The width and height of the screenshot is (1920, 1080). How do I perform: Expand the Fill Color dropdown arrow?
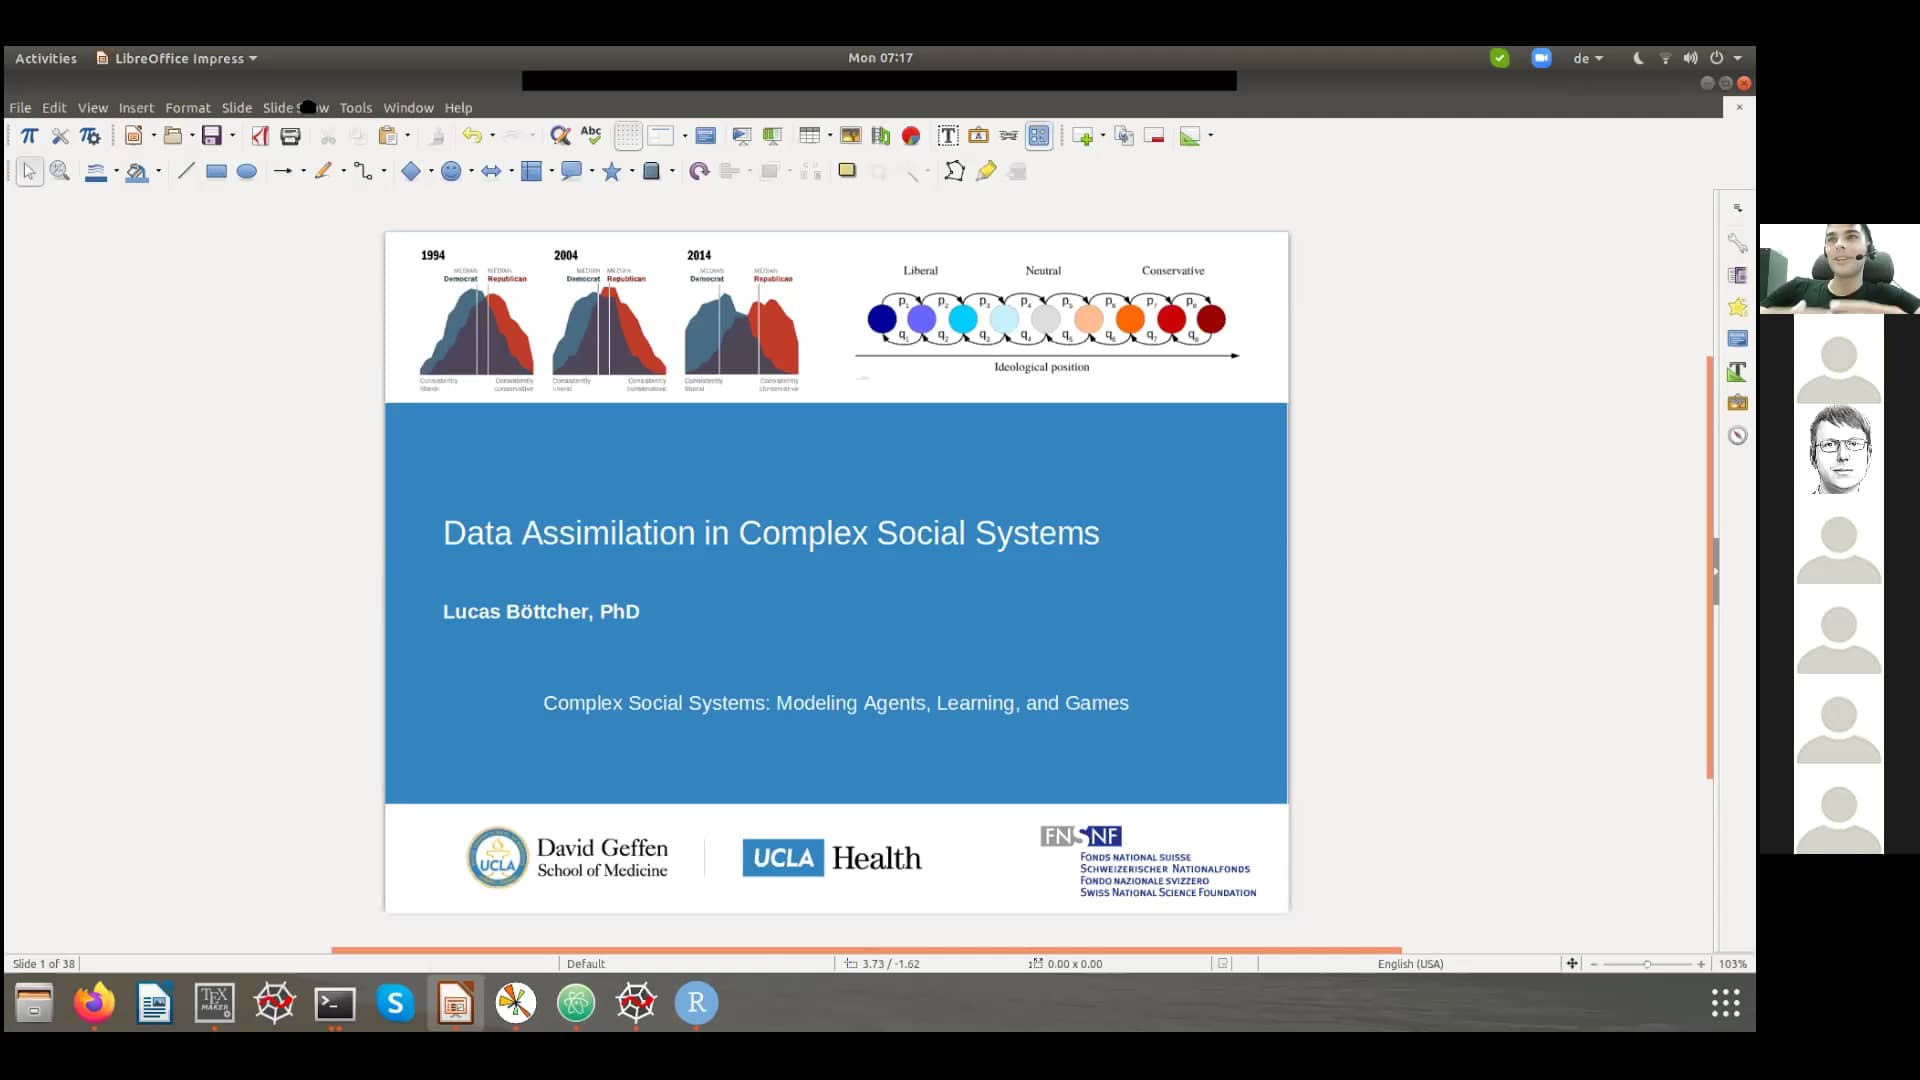158,172
